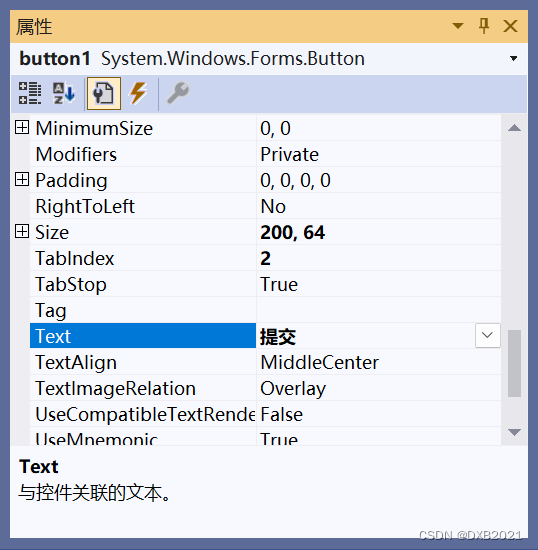Viewport: 538px width, 550px height.
Task: Close the Properties panel
Action: click(x=510, y=26)
